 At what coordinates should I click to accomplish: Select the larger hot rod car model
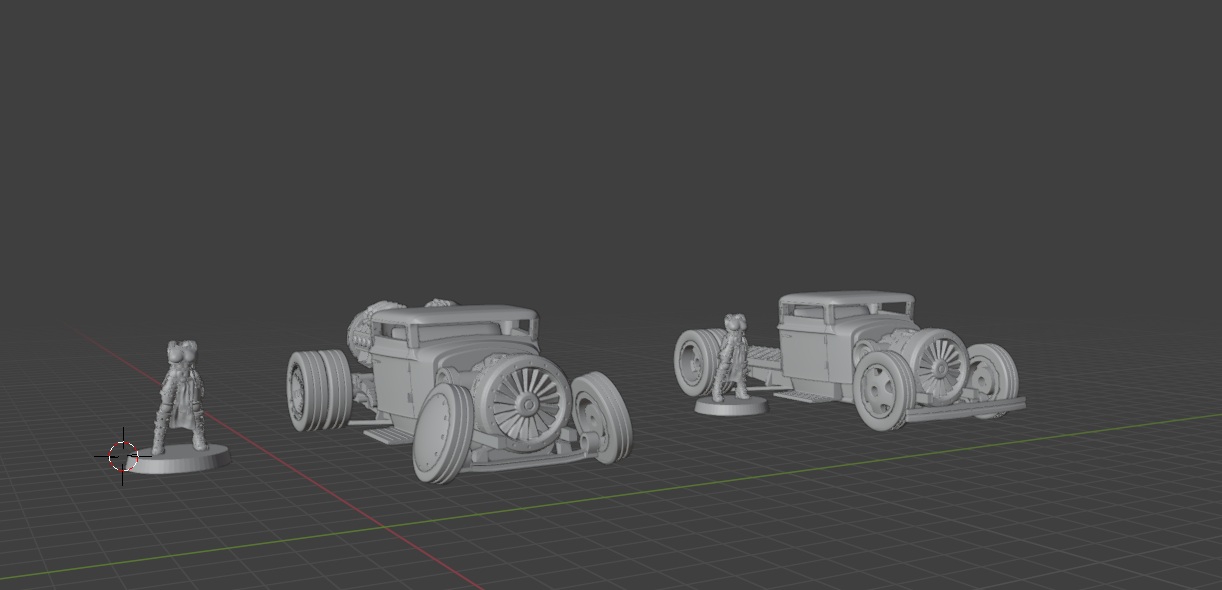point(460,392)
